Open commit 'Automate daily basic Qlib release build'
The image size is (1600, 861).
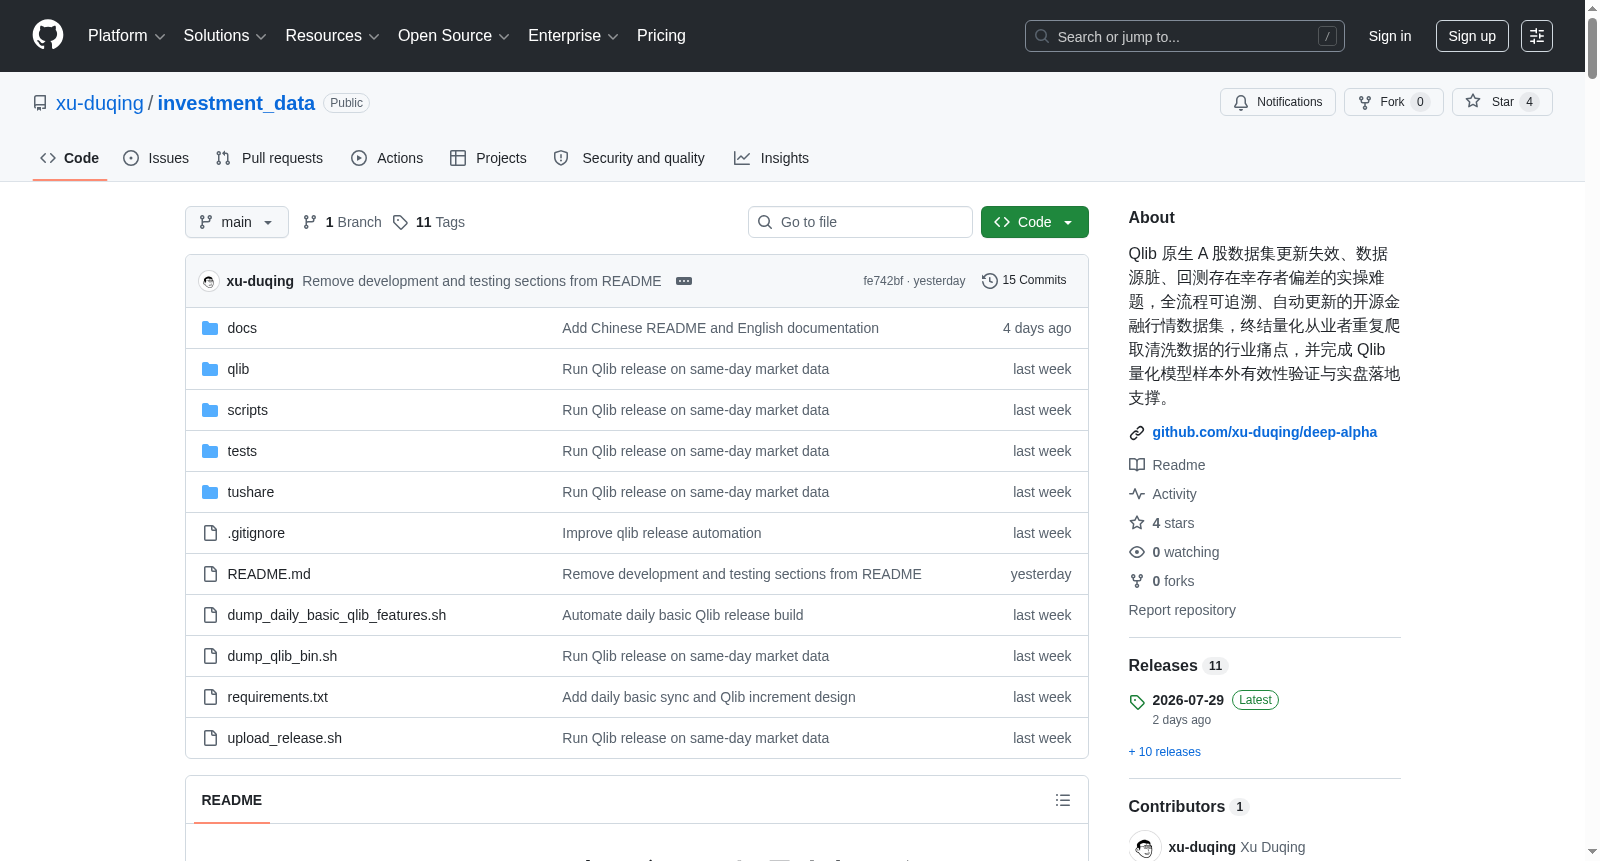[683, 615]
